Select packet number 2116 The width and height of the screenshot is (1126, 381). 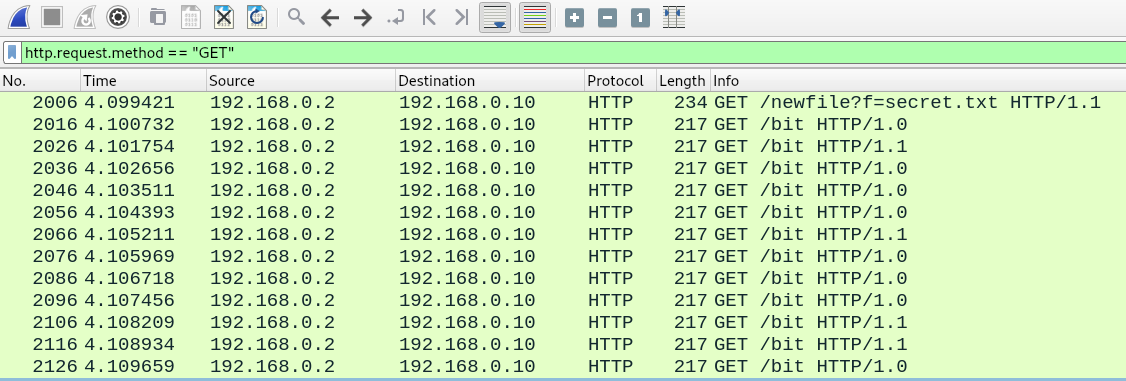tap(563, 344)
